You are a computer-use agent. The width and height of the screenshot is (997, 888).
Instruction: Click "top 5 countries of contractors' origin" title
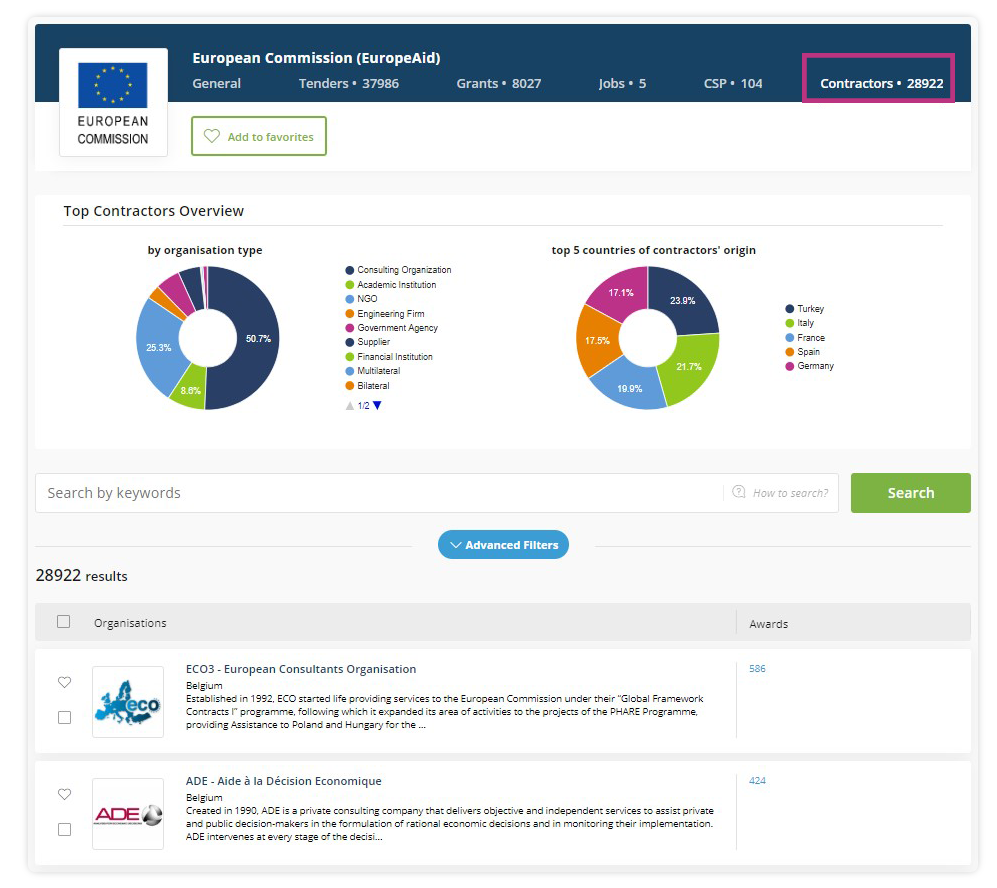point(654,250)
